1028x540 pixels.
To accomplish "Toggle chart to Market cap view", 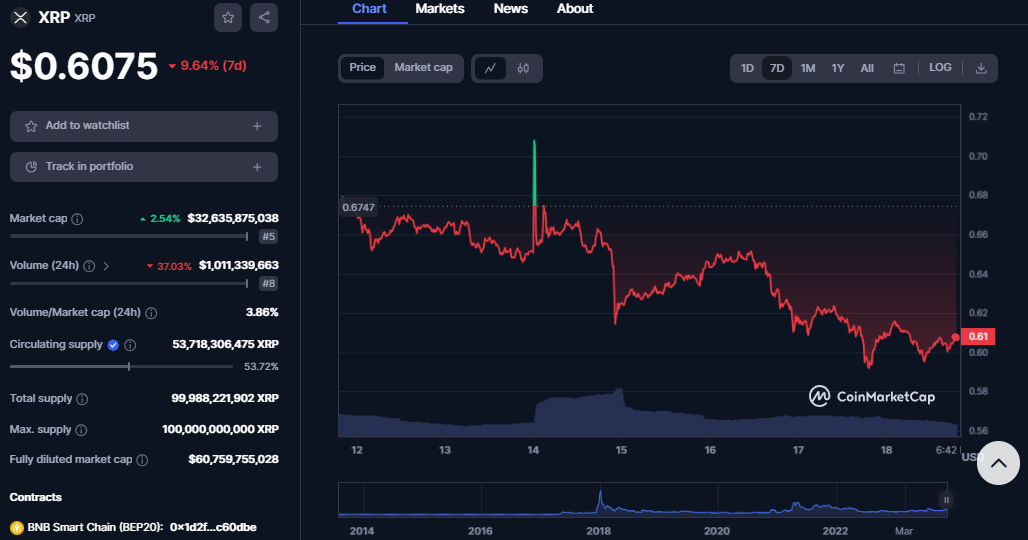I will tap(423, 68).
